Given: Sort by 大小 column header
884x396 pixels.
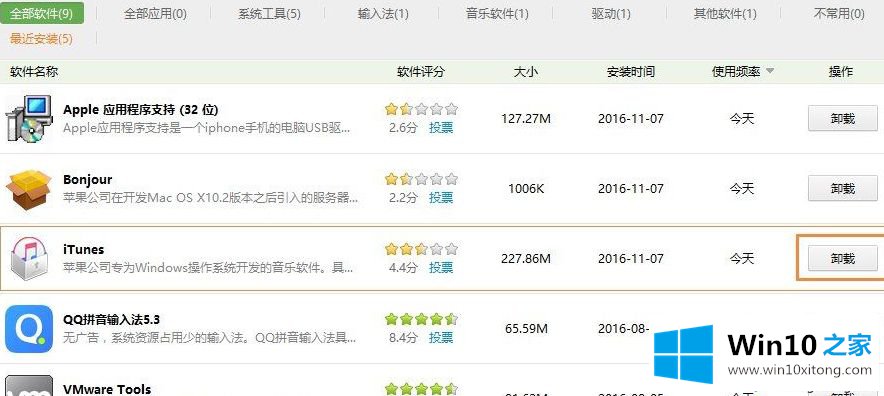Looking at the screenshot, I should pos(525,72).
